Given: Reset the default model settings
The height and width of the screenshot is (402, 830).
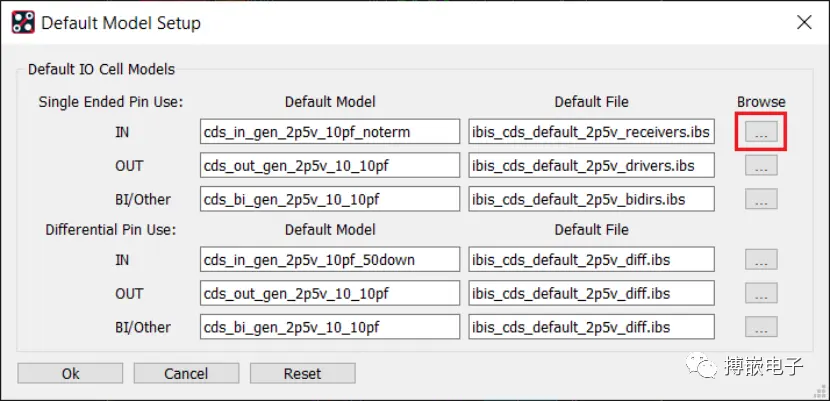Looking at the screenshot, I should pyautogui.click(x=303, y=373).
